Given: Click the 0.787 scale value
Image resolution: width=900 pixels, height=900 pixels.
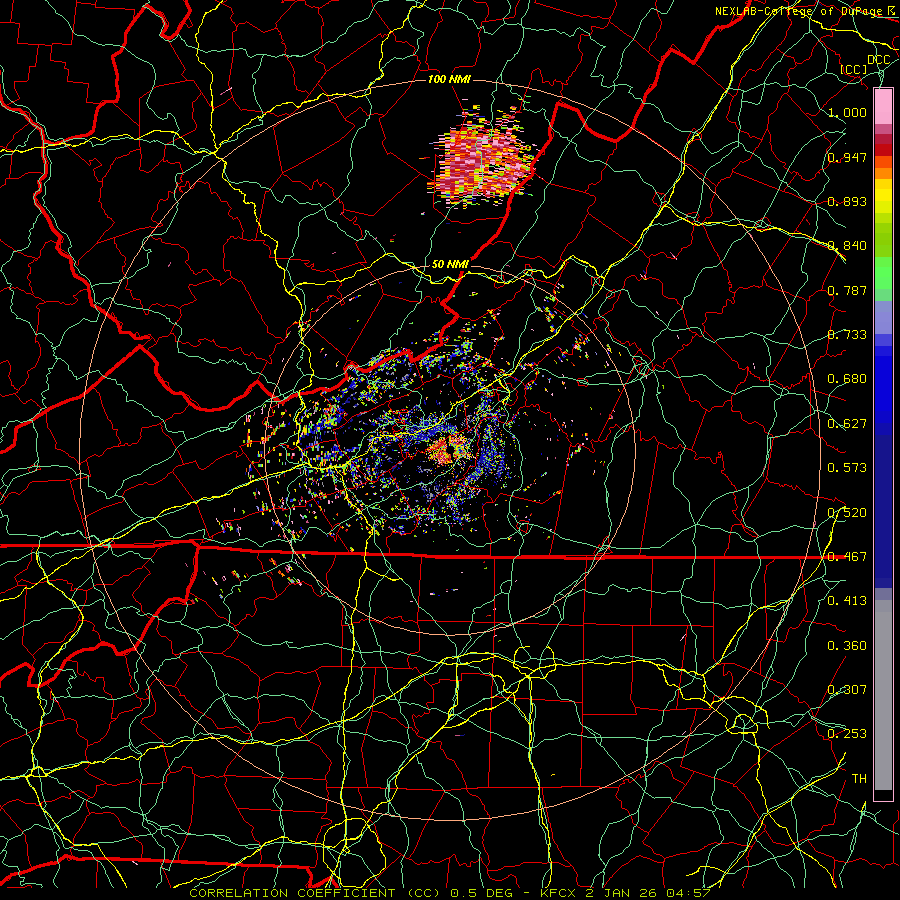Looking at the screenshot, I should (x=847, y=290).
